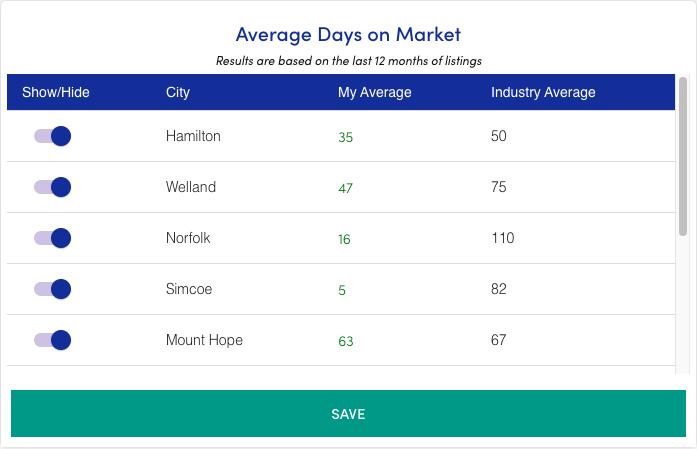Click the Show/Hide column header
This screenshot has width=697, height=449.
point(56,93)
